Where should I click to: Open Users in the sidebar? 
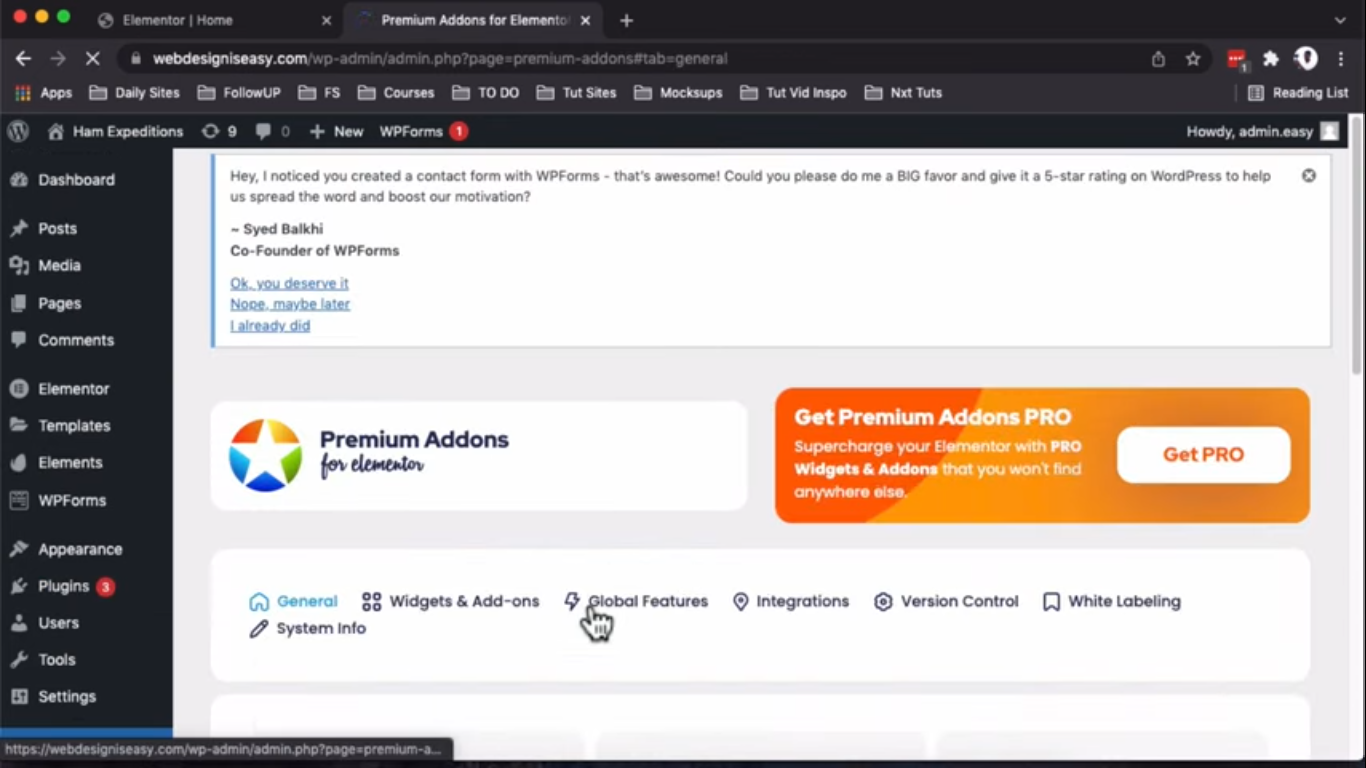pyautogui.click(x=86, y=622)
